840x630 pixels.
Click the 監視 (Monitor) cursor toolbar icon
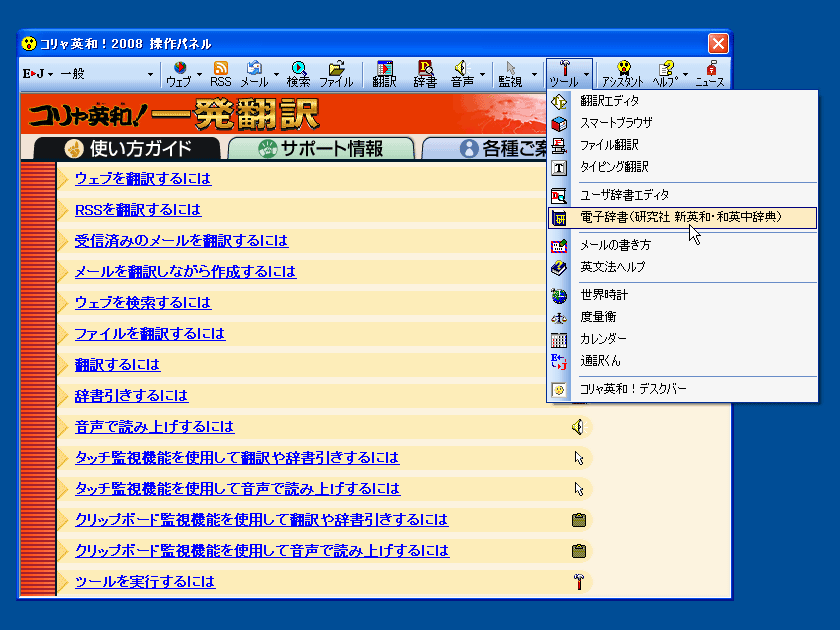pyautogui.click(x=510, y=74)
